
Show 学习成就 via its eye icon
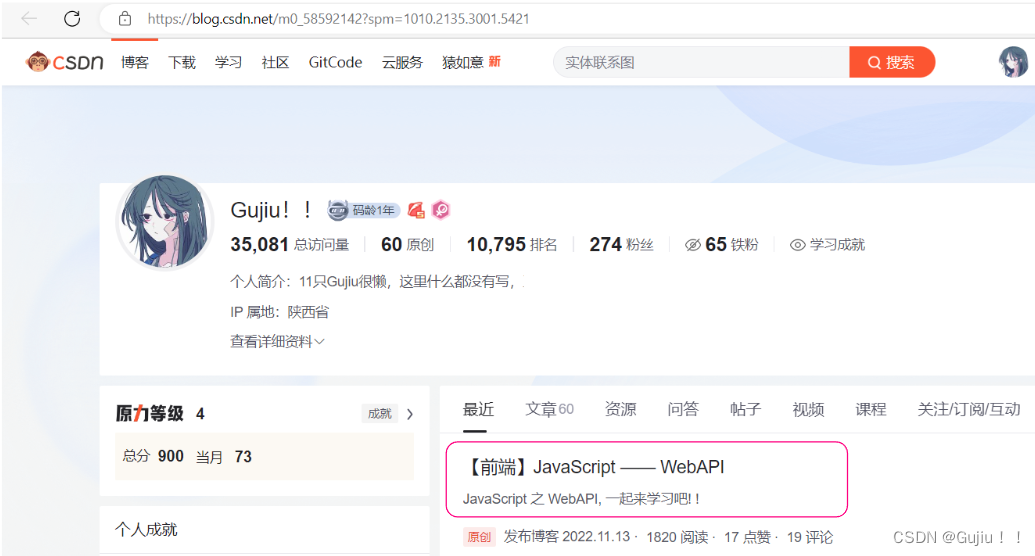[797, 245]
